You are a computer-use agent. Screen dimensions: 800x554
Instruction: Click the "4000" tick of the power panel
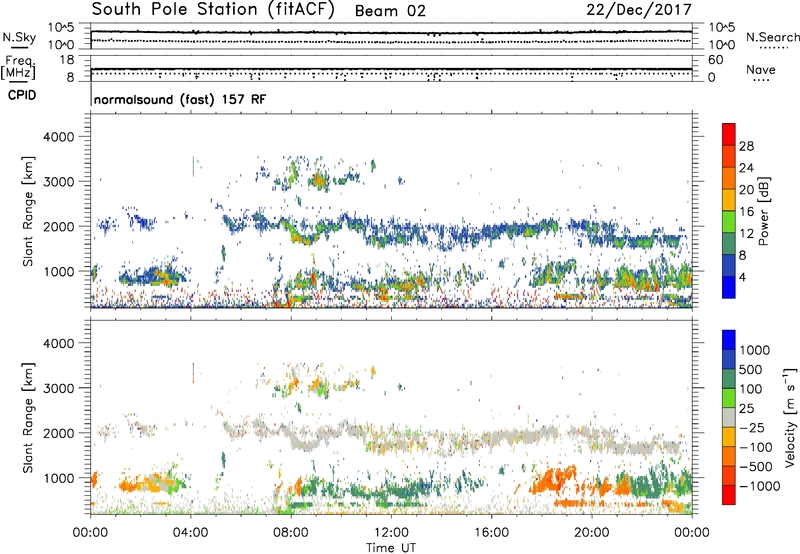coord(58,137)
